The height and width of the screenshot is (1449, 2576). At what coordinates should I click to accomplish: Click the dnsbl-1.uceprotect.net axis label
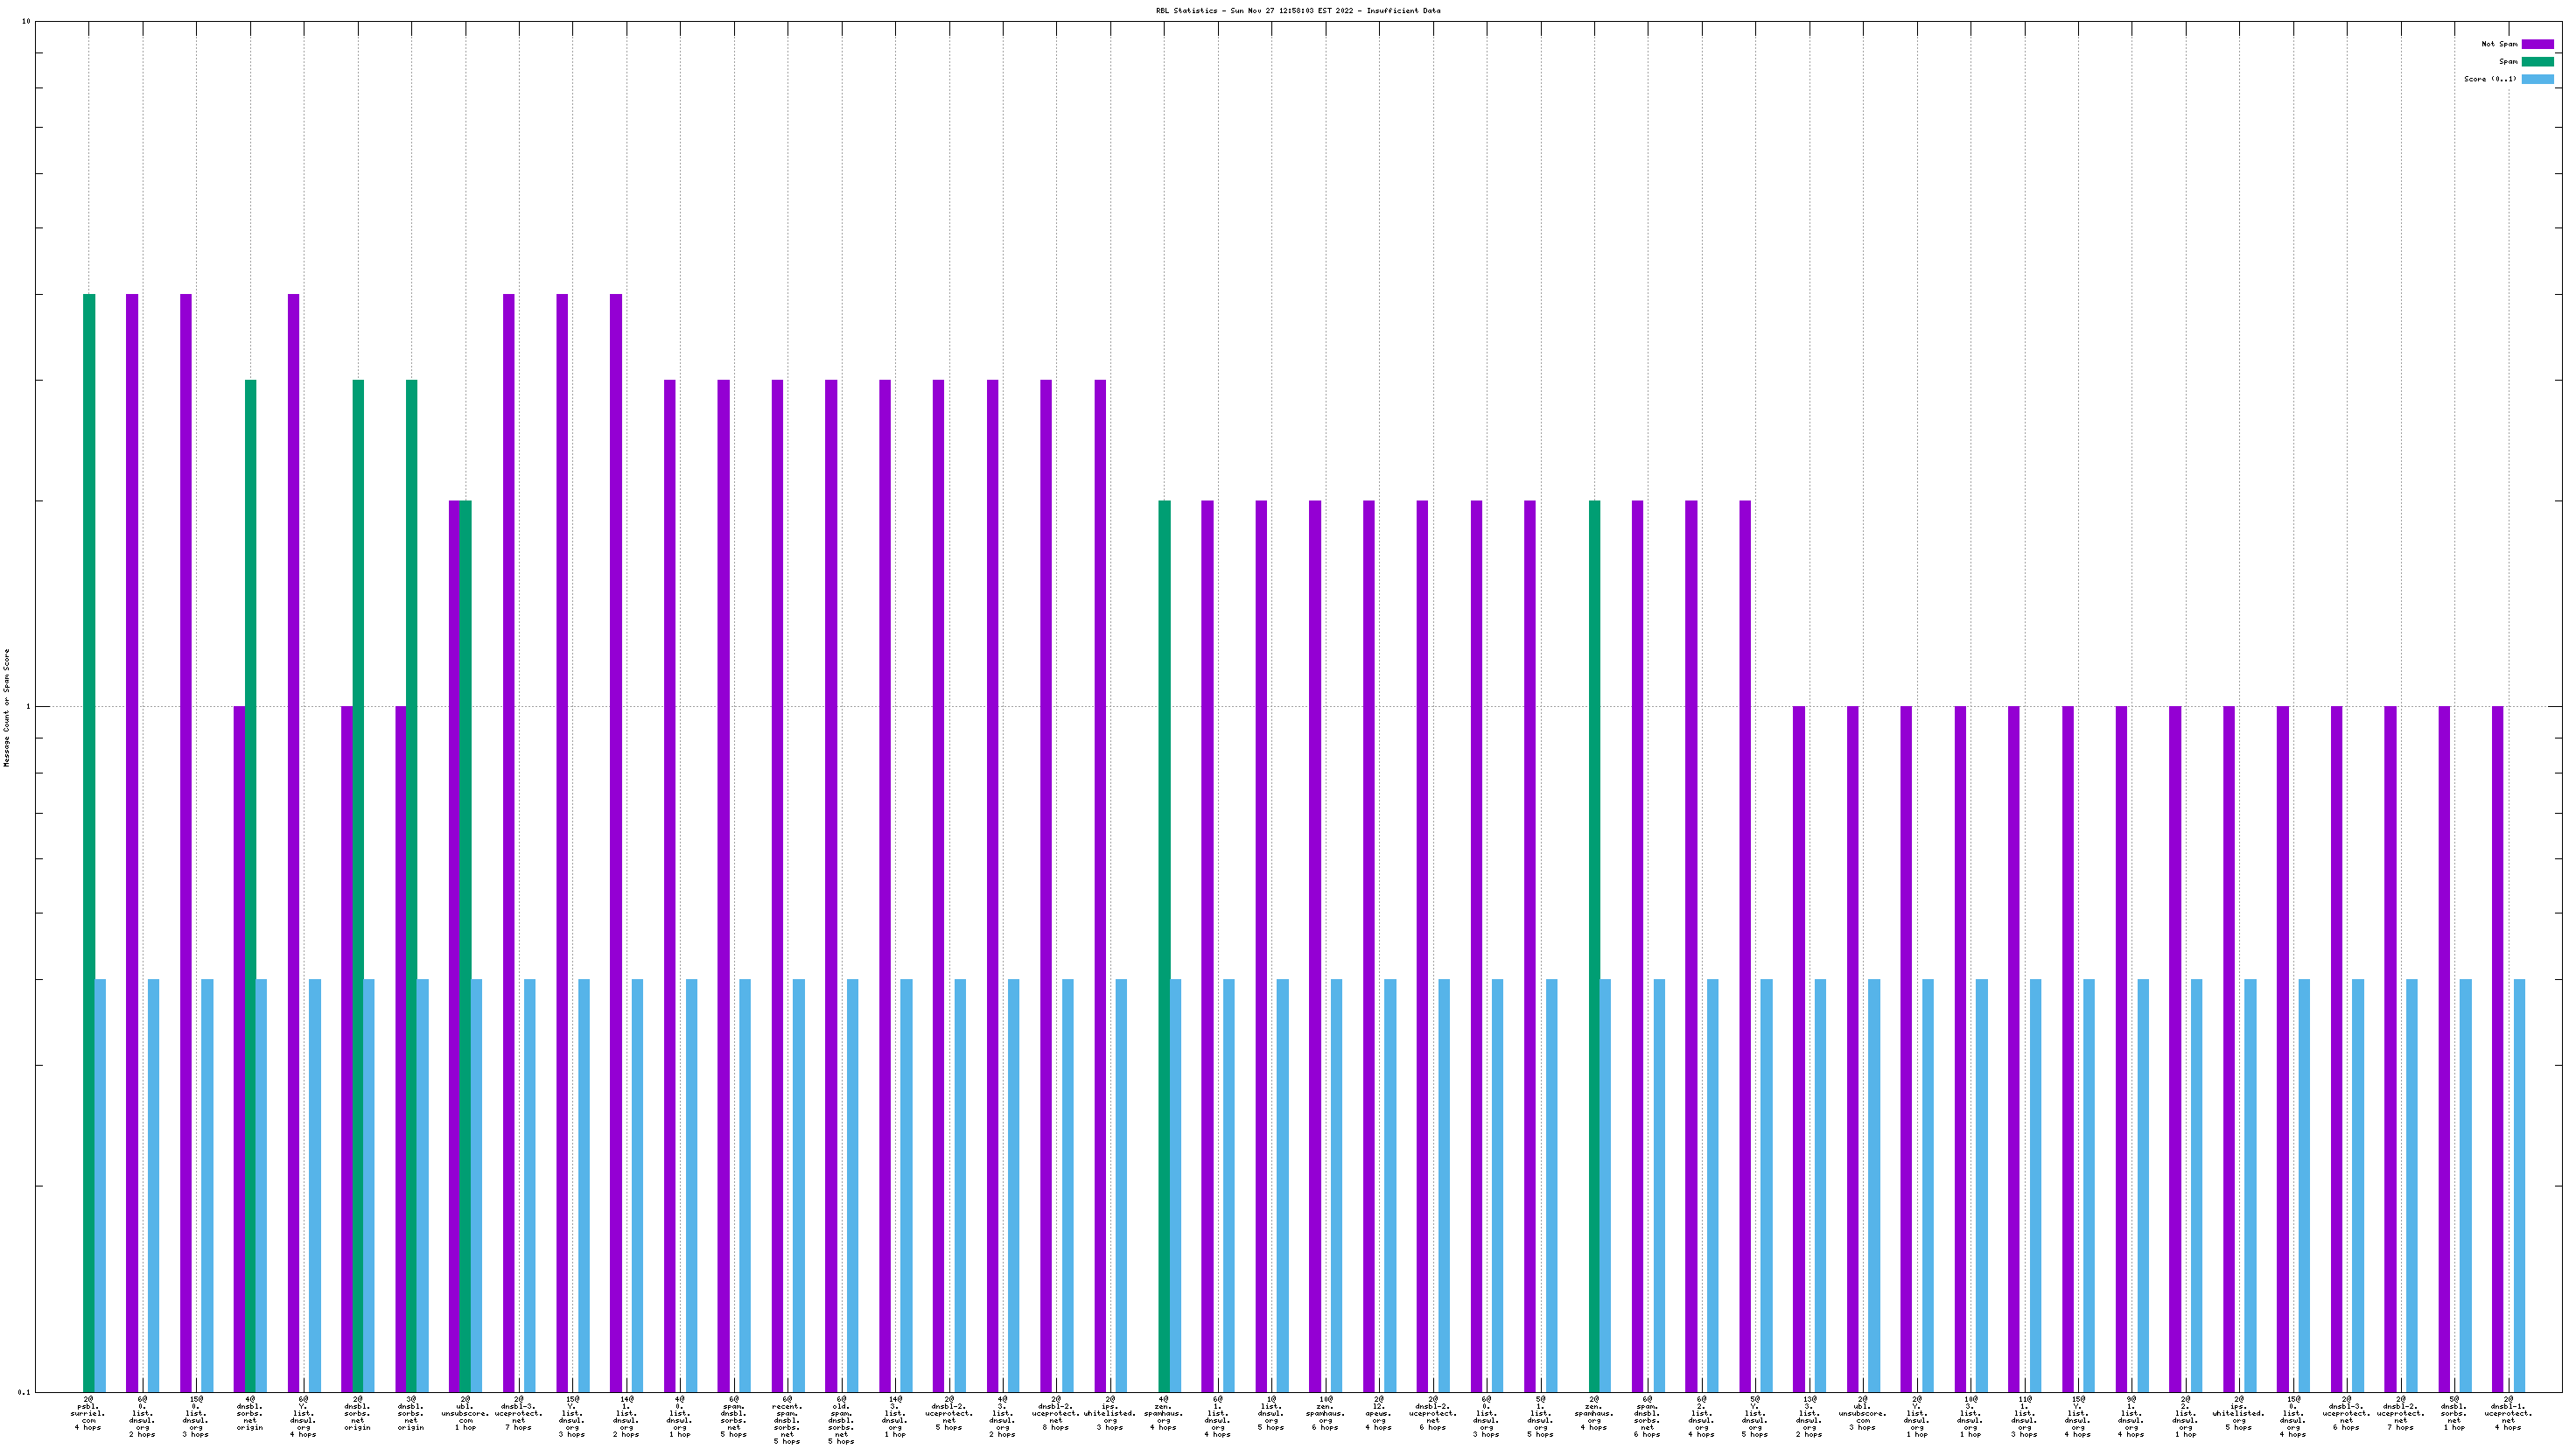point(2508,1412)
